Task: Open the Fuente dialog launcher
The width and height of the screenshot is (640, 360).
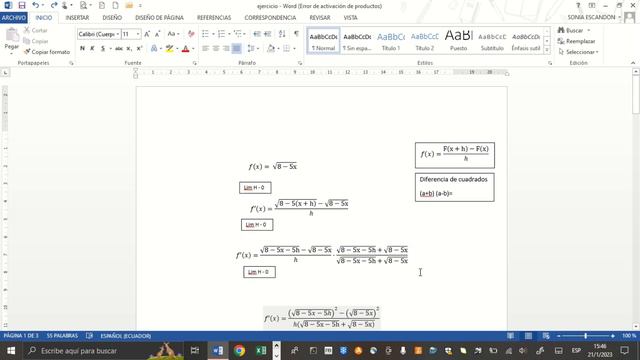Action: click(194, 63)
